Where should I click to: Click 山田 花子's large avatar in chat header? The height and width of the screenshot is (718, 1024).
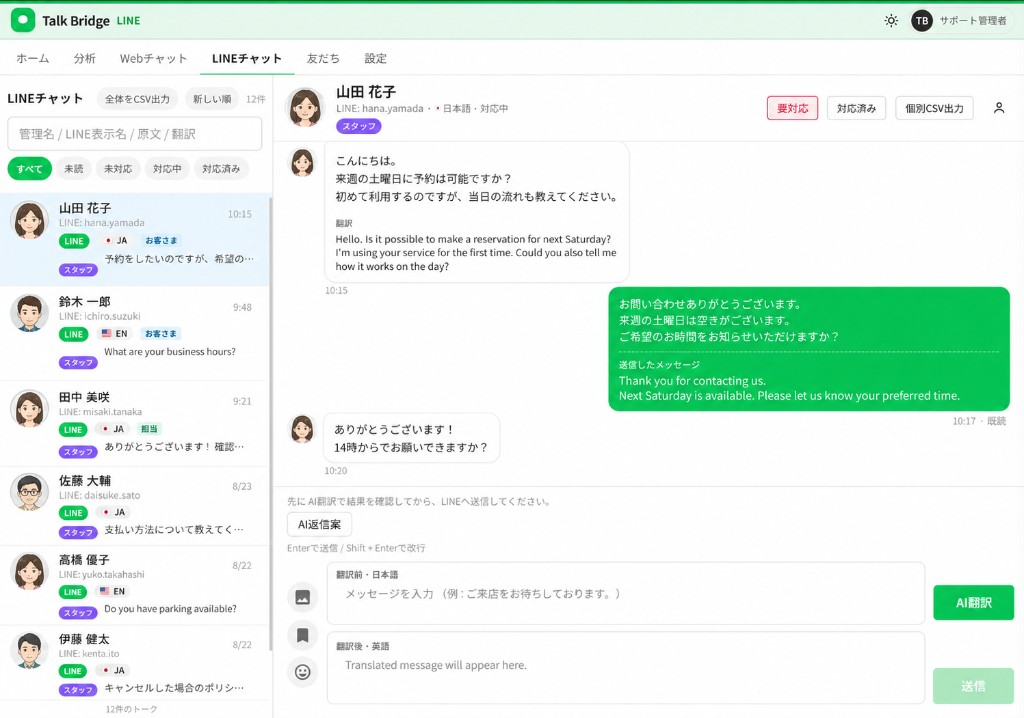point(305,106)
